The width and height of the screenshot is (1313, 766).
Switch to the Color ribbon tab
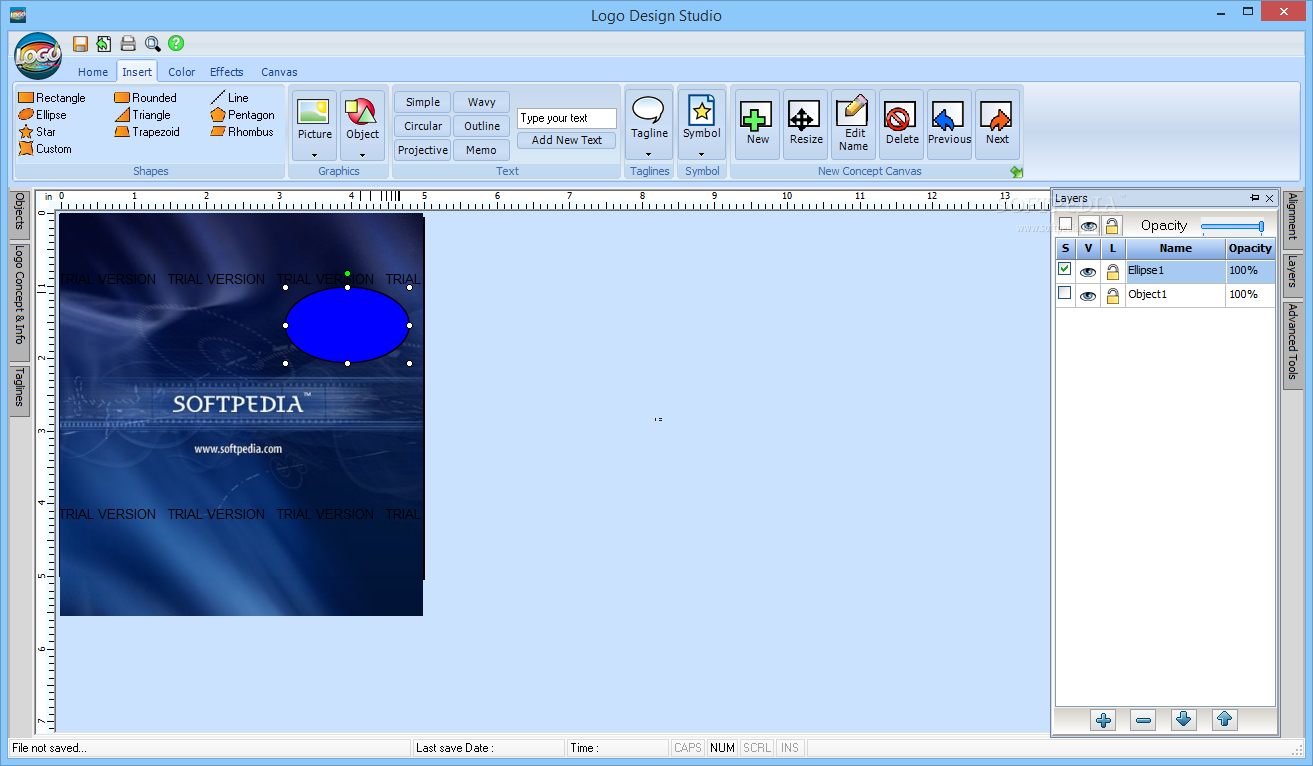tap(182, 72)
